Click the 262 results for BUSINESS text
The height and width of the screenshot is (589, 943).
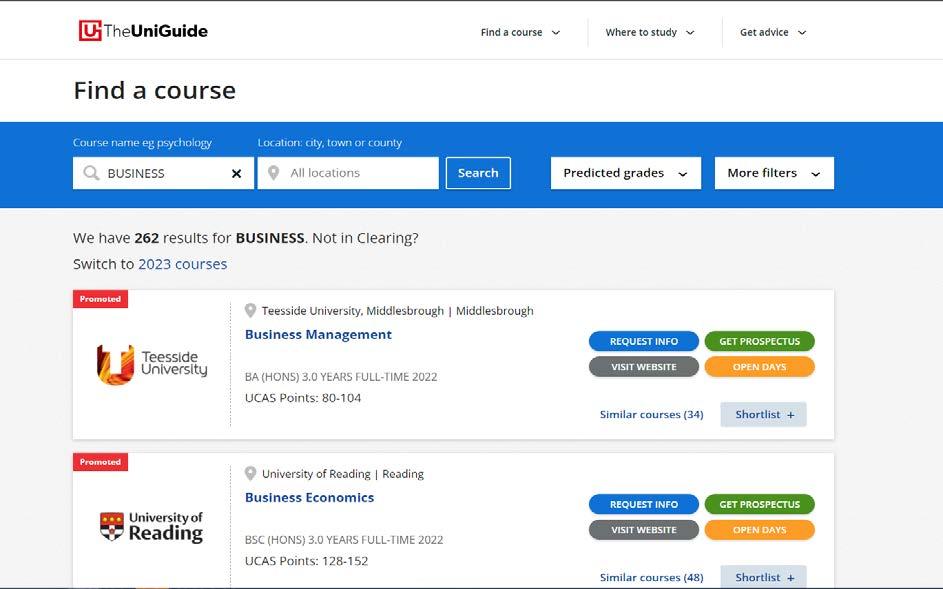pyautogui.click(x=220, y=238)
